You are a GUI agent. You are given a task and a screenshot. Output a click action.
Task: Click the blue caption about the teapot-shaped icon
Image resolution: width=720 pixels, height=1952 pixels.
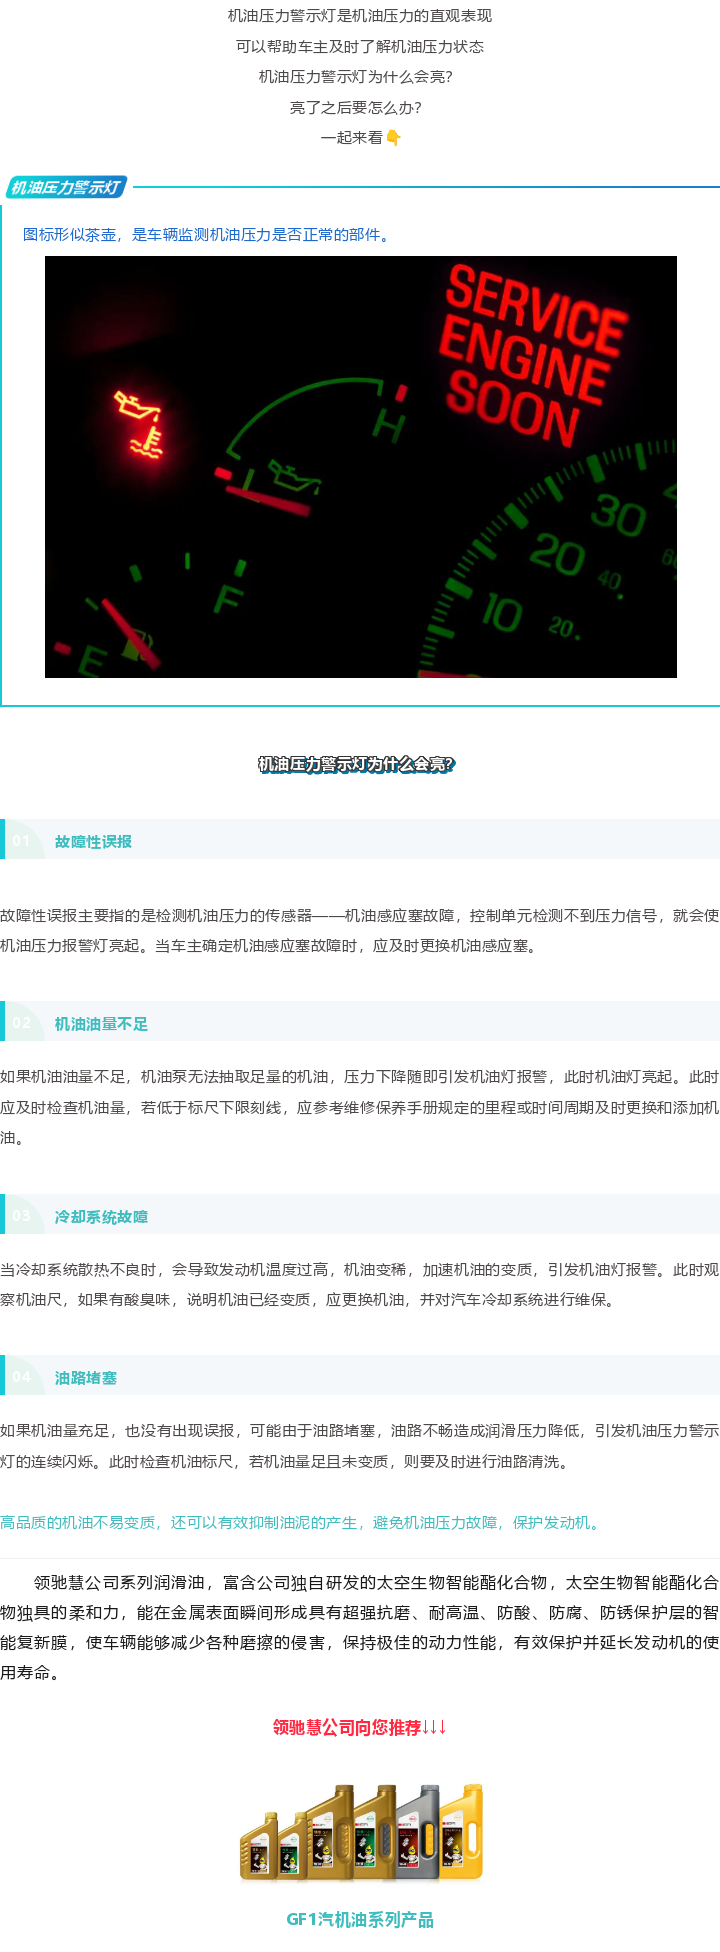click(207, 235)
